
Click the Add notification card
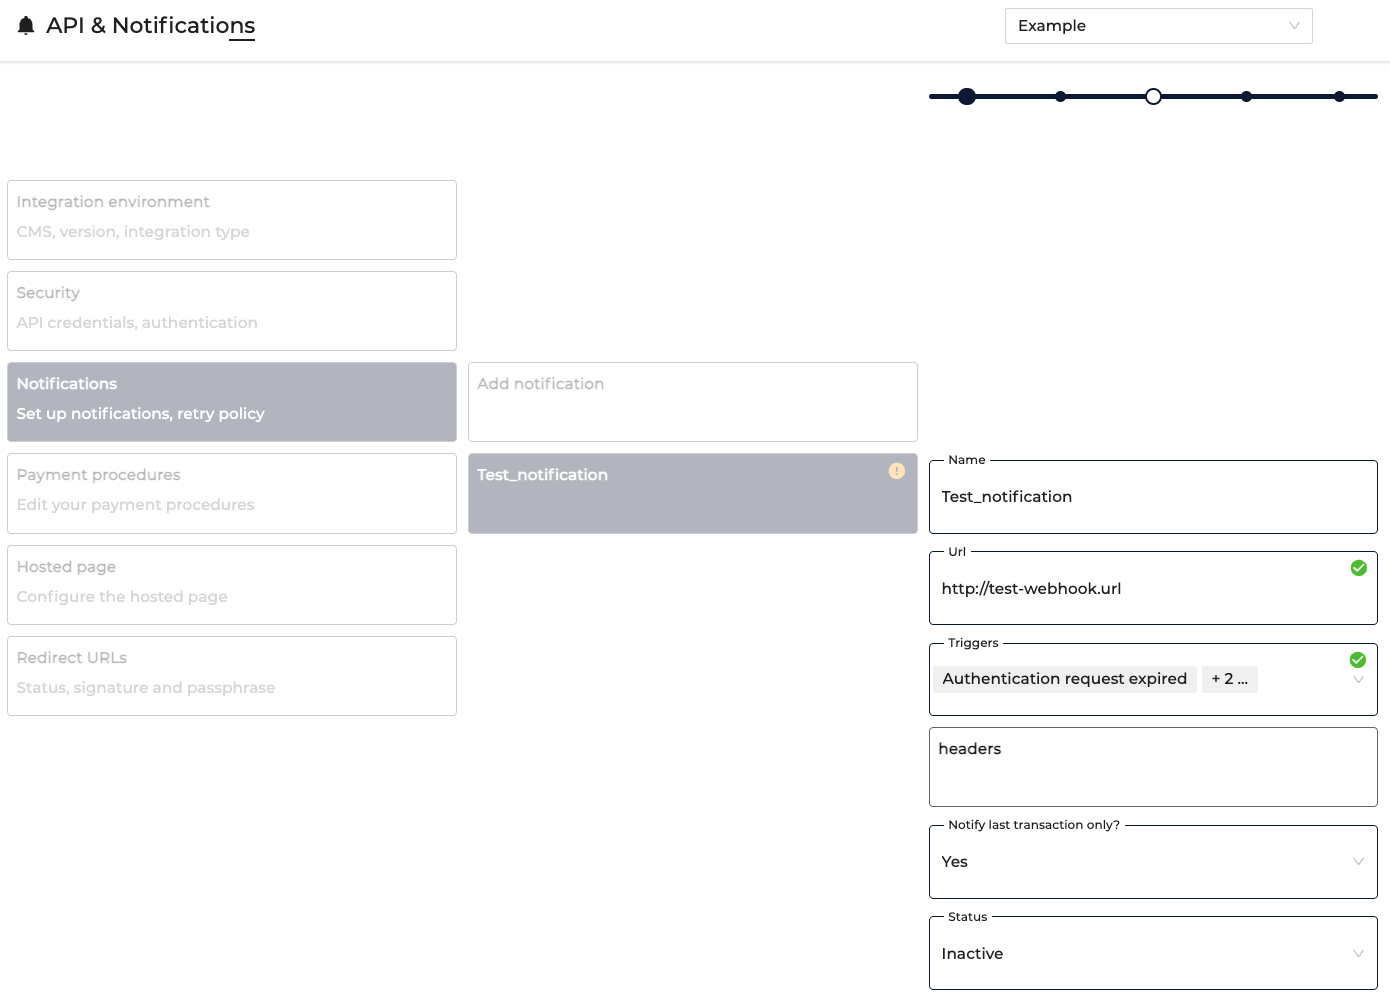point(693,402)
